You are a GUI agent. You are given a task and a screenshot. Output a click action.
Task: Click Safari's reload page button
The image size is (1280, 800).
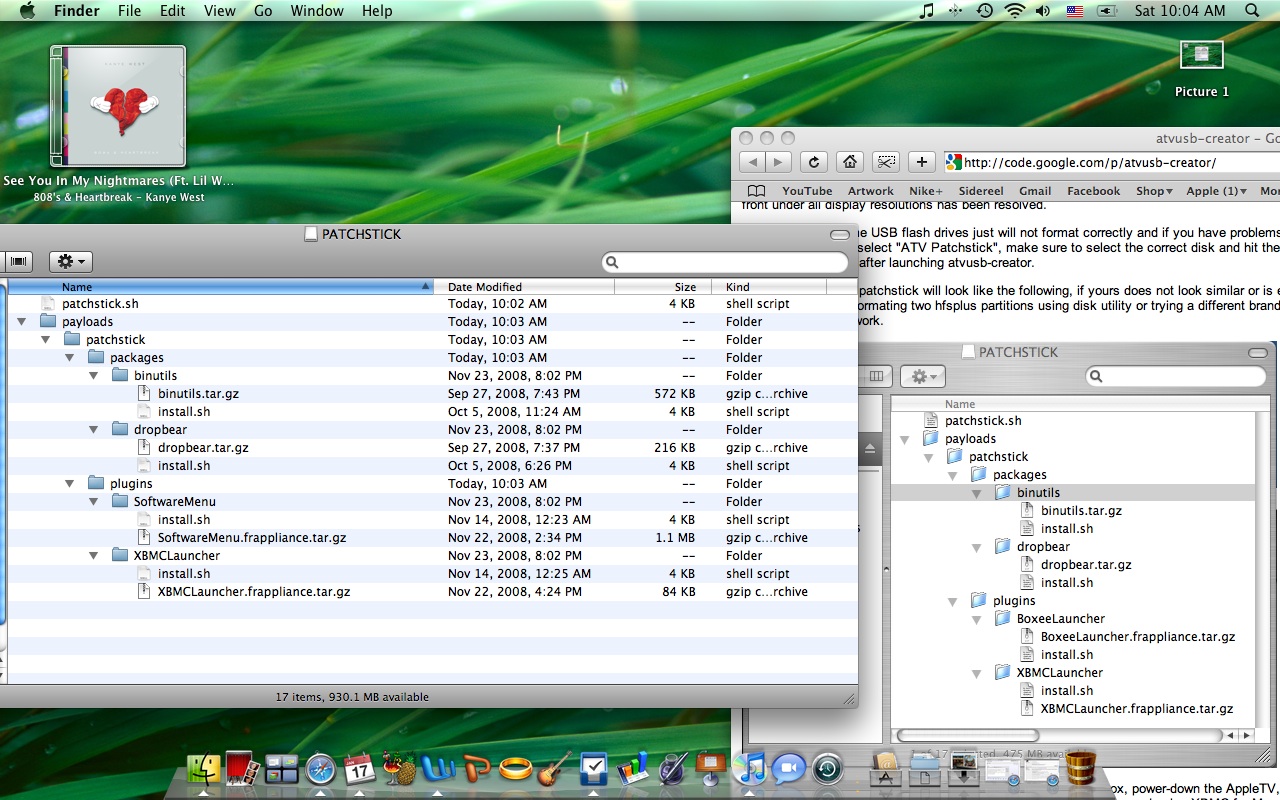tap(814, 162)
